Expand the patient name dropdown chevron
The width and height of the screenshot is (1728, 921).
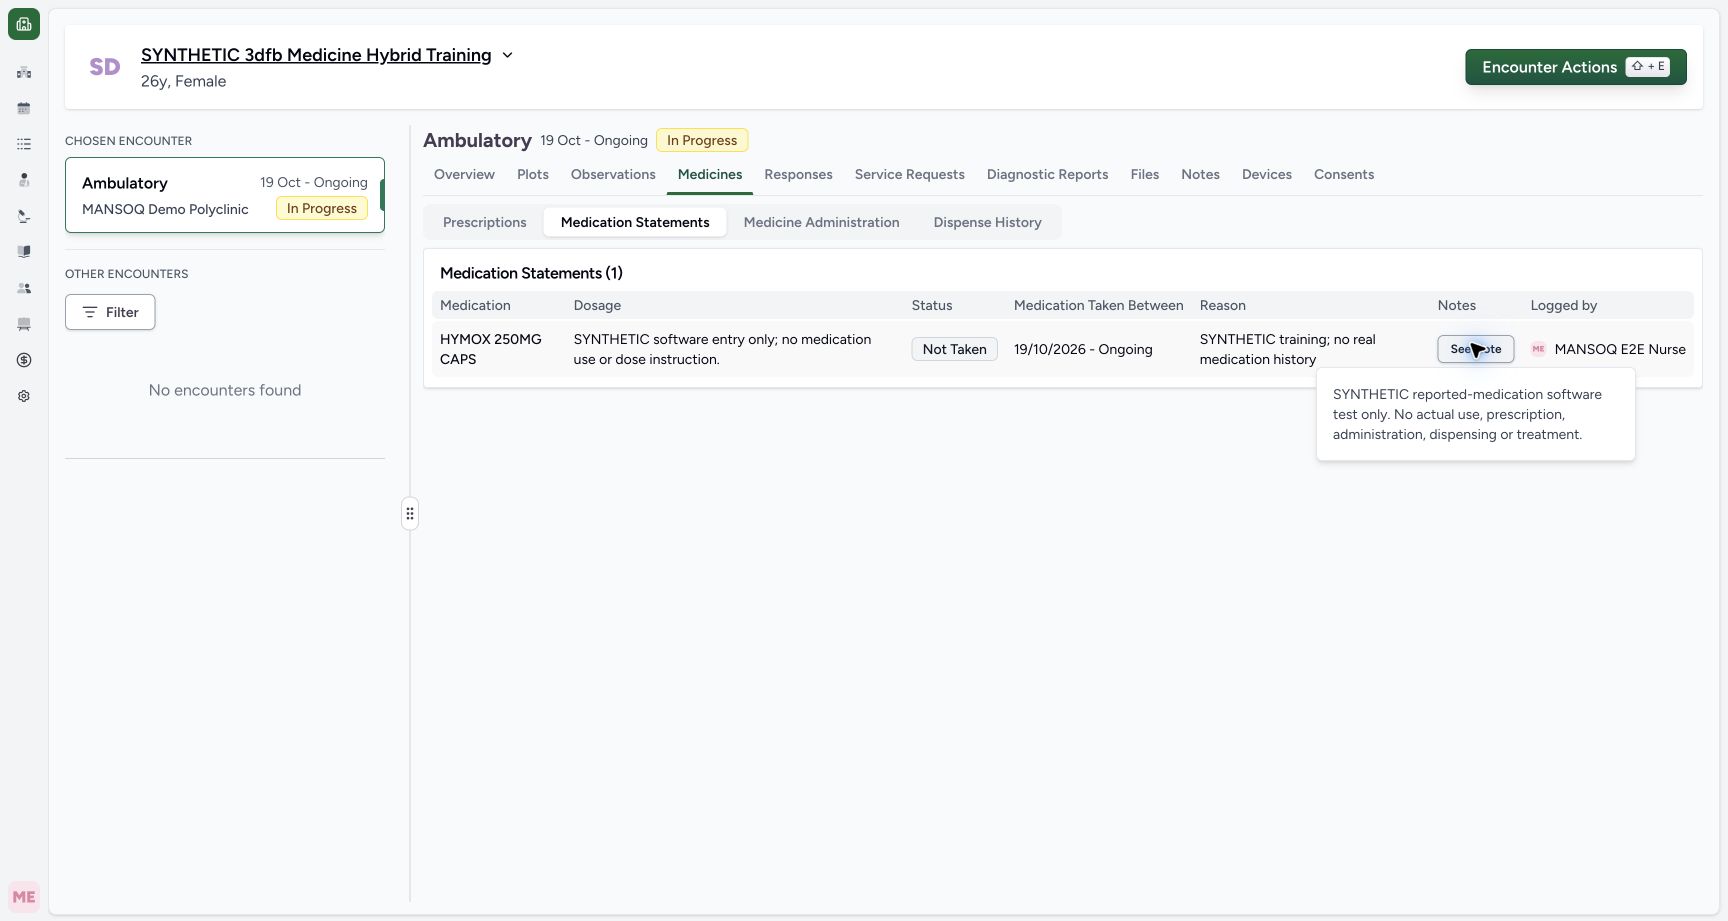[507, 55]
